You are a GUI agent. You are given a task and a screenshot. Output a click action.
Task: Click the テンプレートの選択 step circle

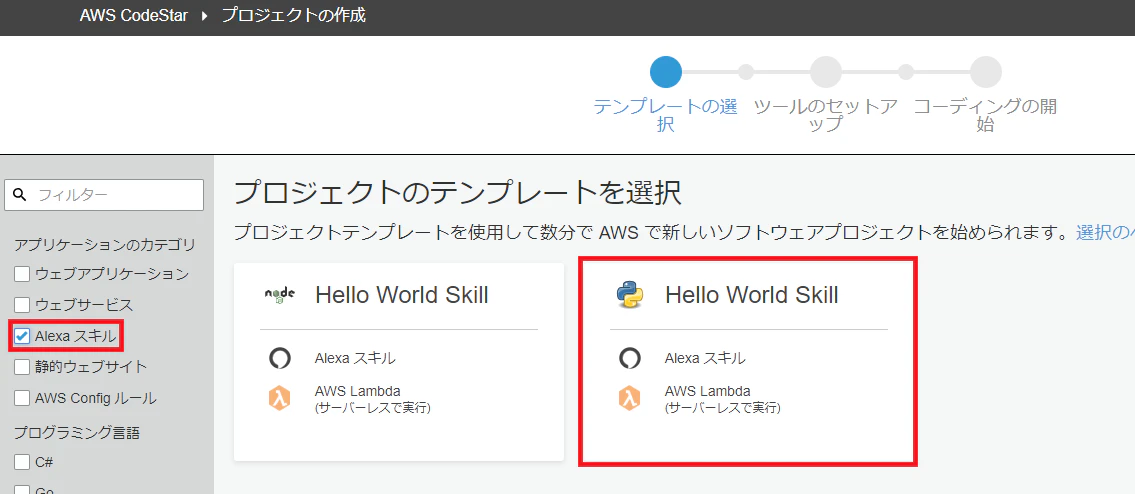pyautogui.click(x=666, y=72)
